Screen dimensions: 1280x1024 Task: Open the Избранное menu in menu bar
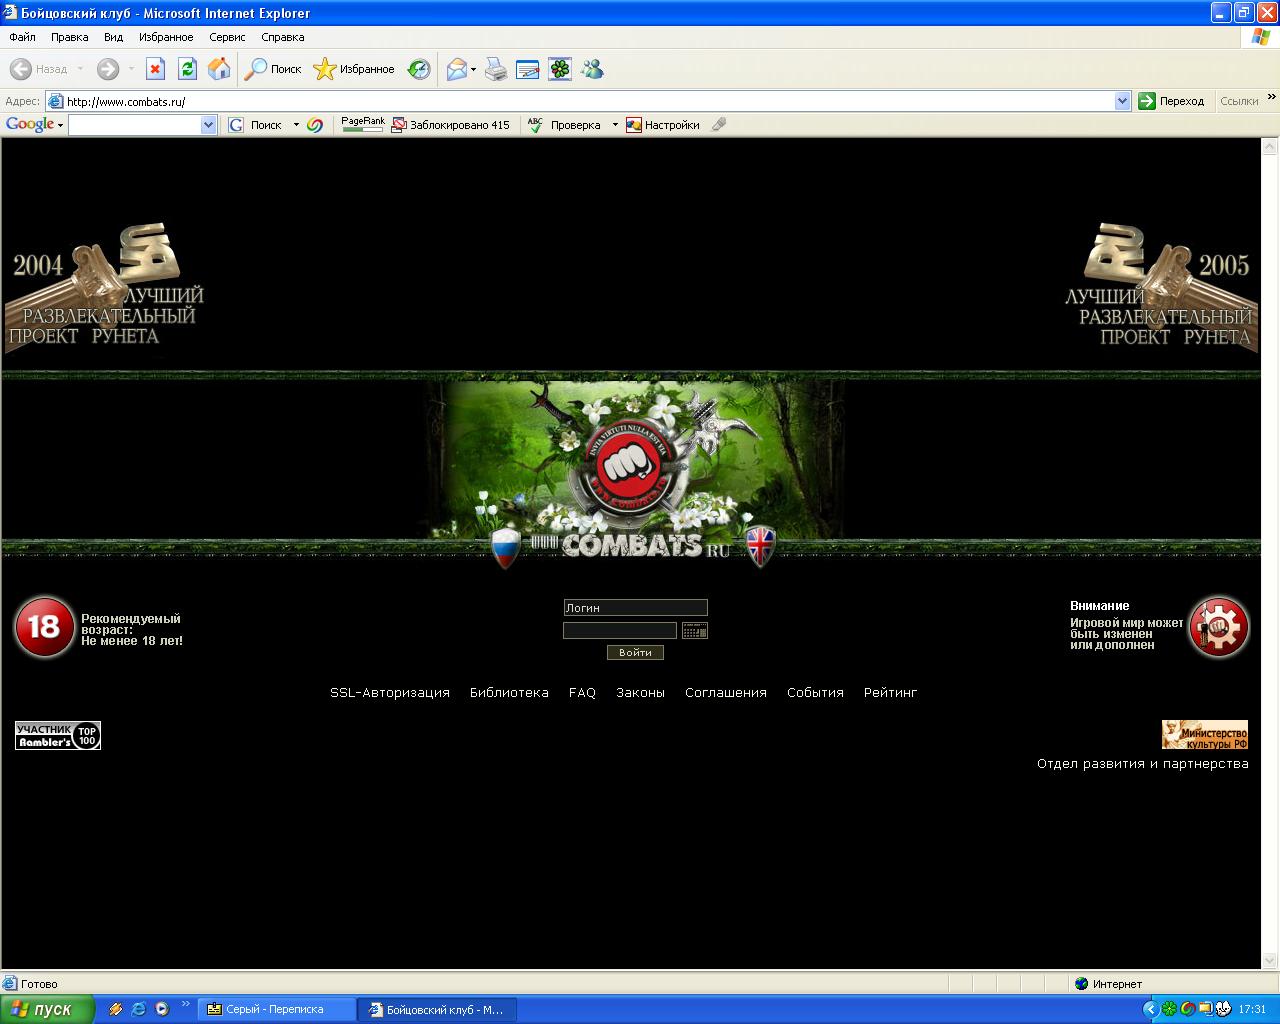tap(166, 37)
